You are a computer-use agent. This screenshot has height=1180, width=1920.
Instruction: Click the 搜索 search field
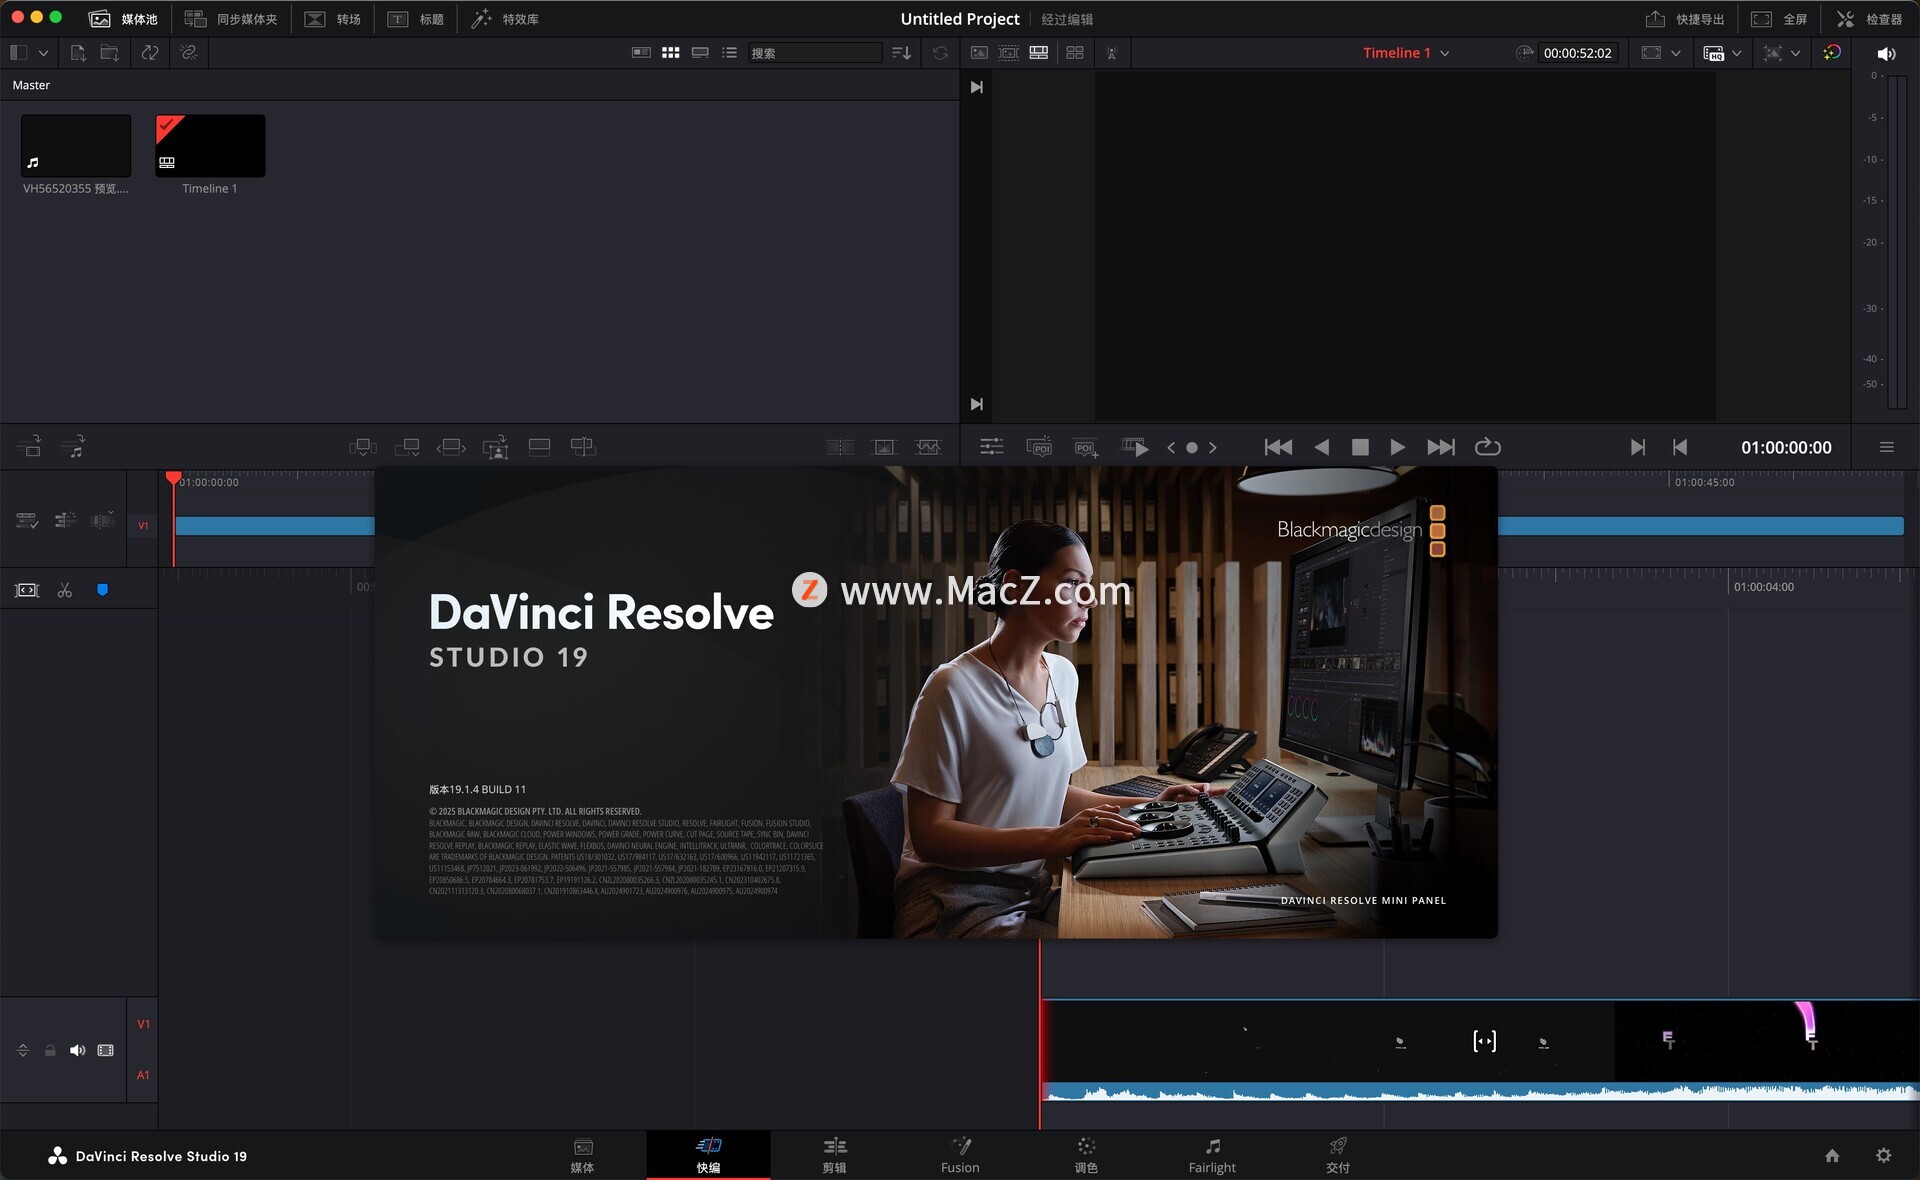coord(815,53)
